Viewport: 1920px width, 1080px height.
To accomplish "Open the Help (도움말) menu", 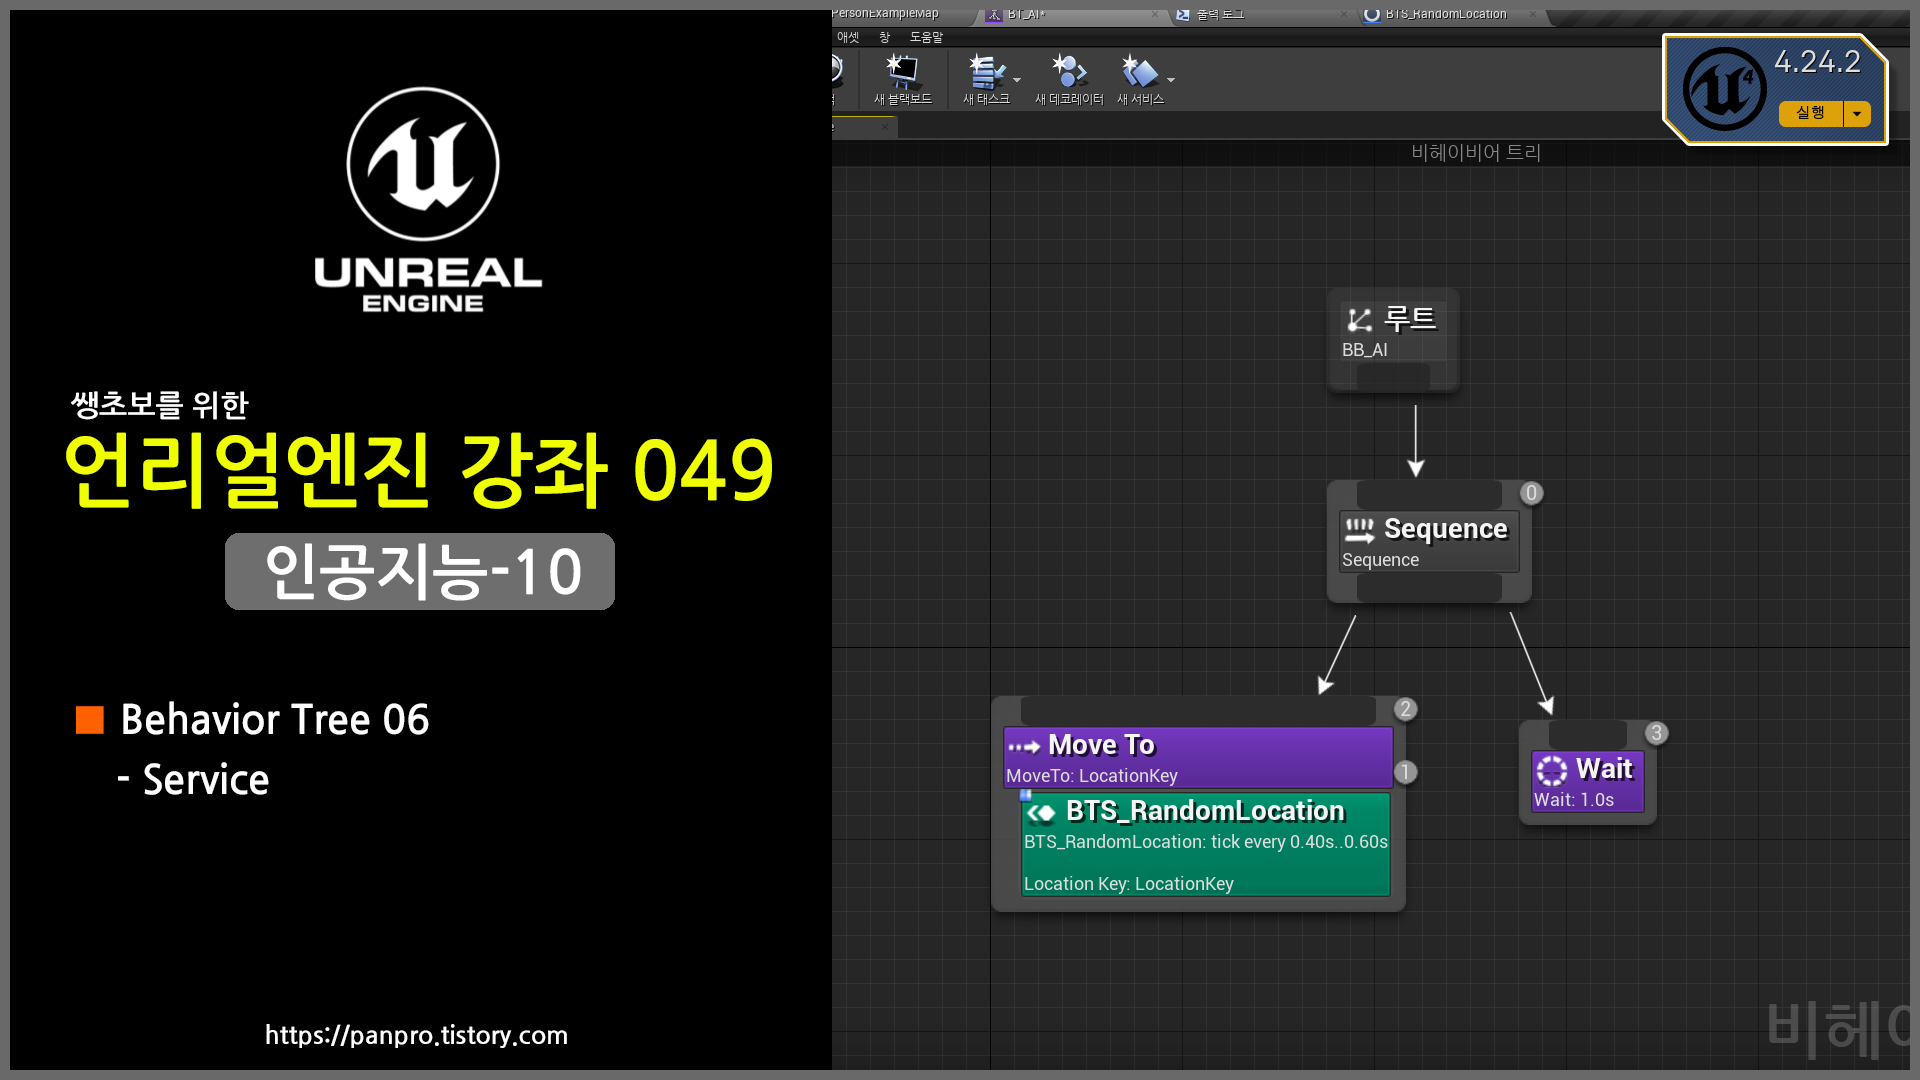I will [926, 37].
